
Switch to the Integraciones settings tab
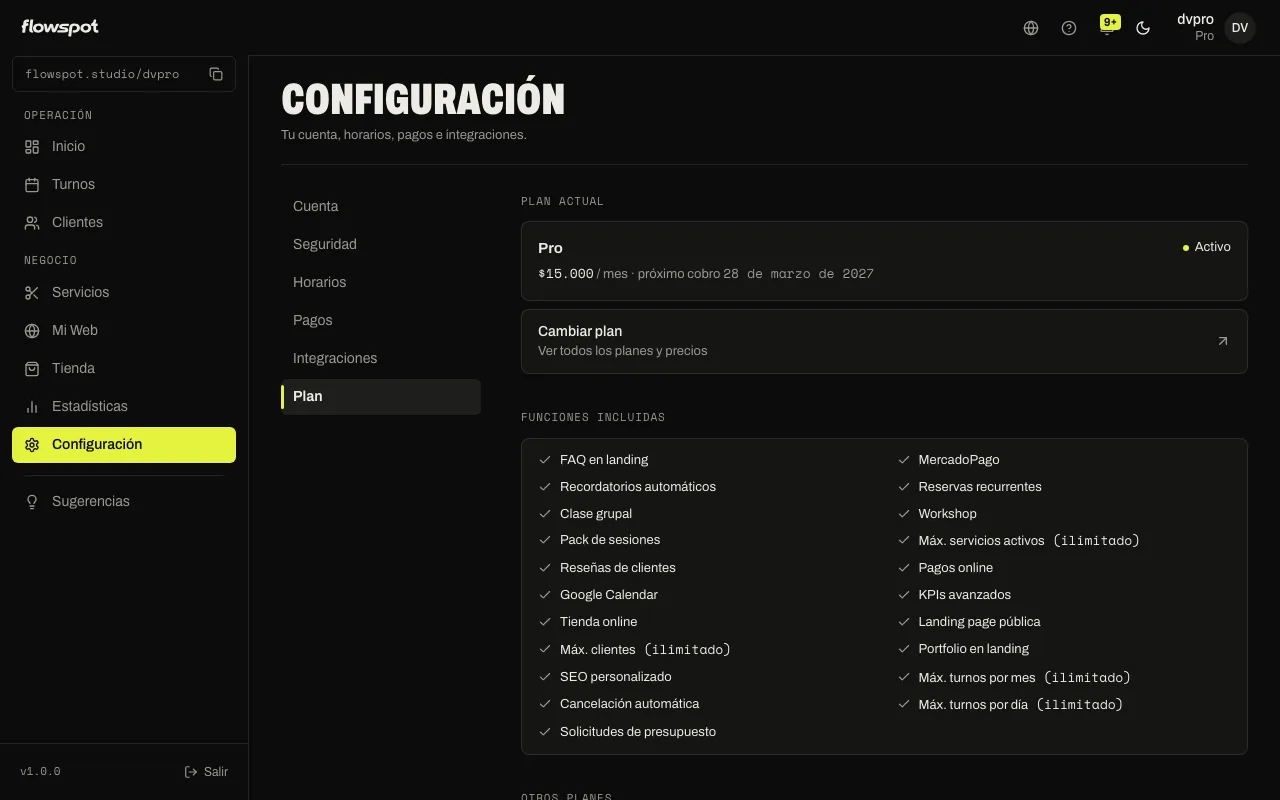pyautogui.click(x=381, y=358)
